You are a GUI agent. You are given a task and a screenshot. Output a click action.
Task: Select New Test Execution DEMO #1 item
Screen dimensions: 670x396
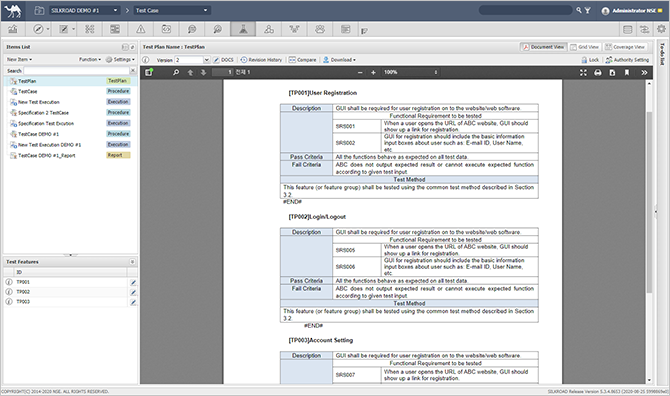click(70, 145)
